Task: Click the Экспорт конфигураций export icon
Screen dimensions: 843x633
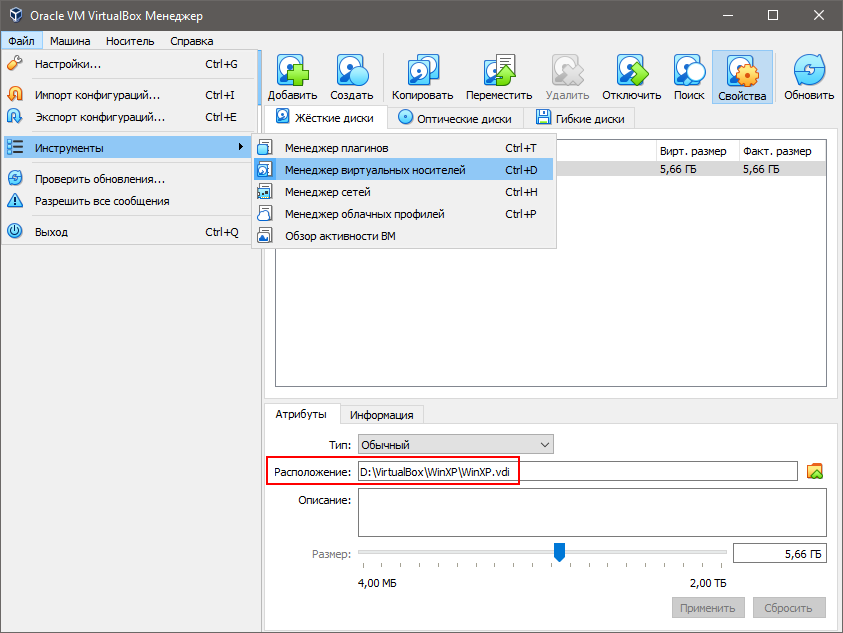Action: pyautogui.click(x=15, y=117)
